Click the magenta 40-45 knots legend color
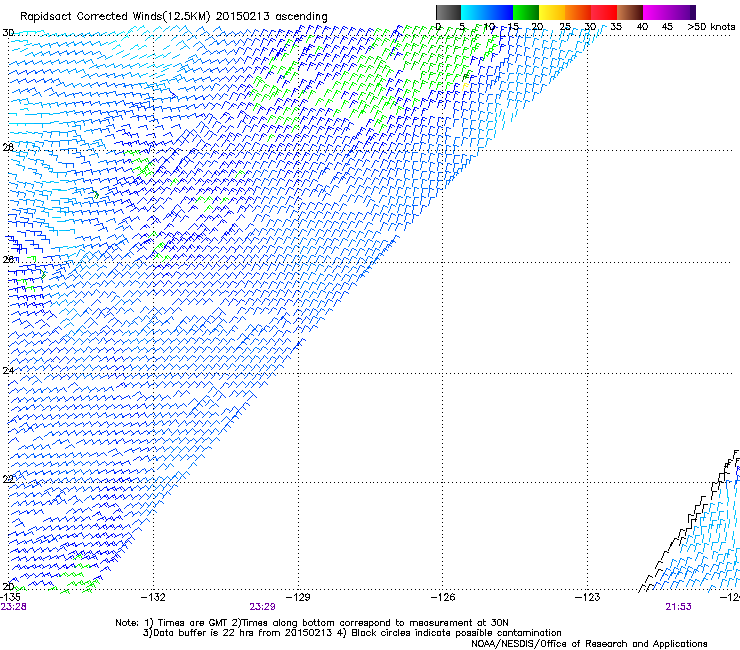The image size is (740, 650). click(656, 12)
